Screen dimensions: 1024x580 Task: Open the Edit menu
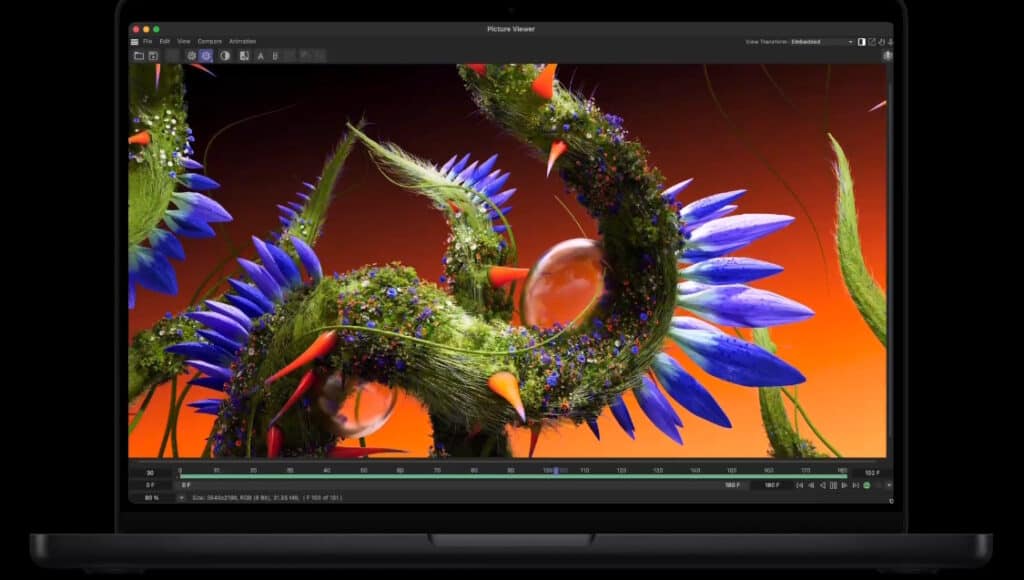tap(165, 42)
